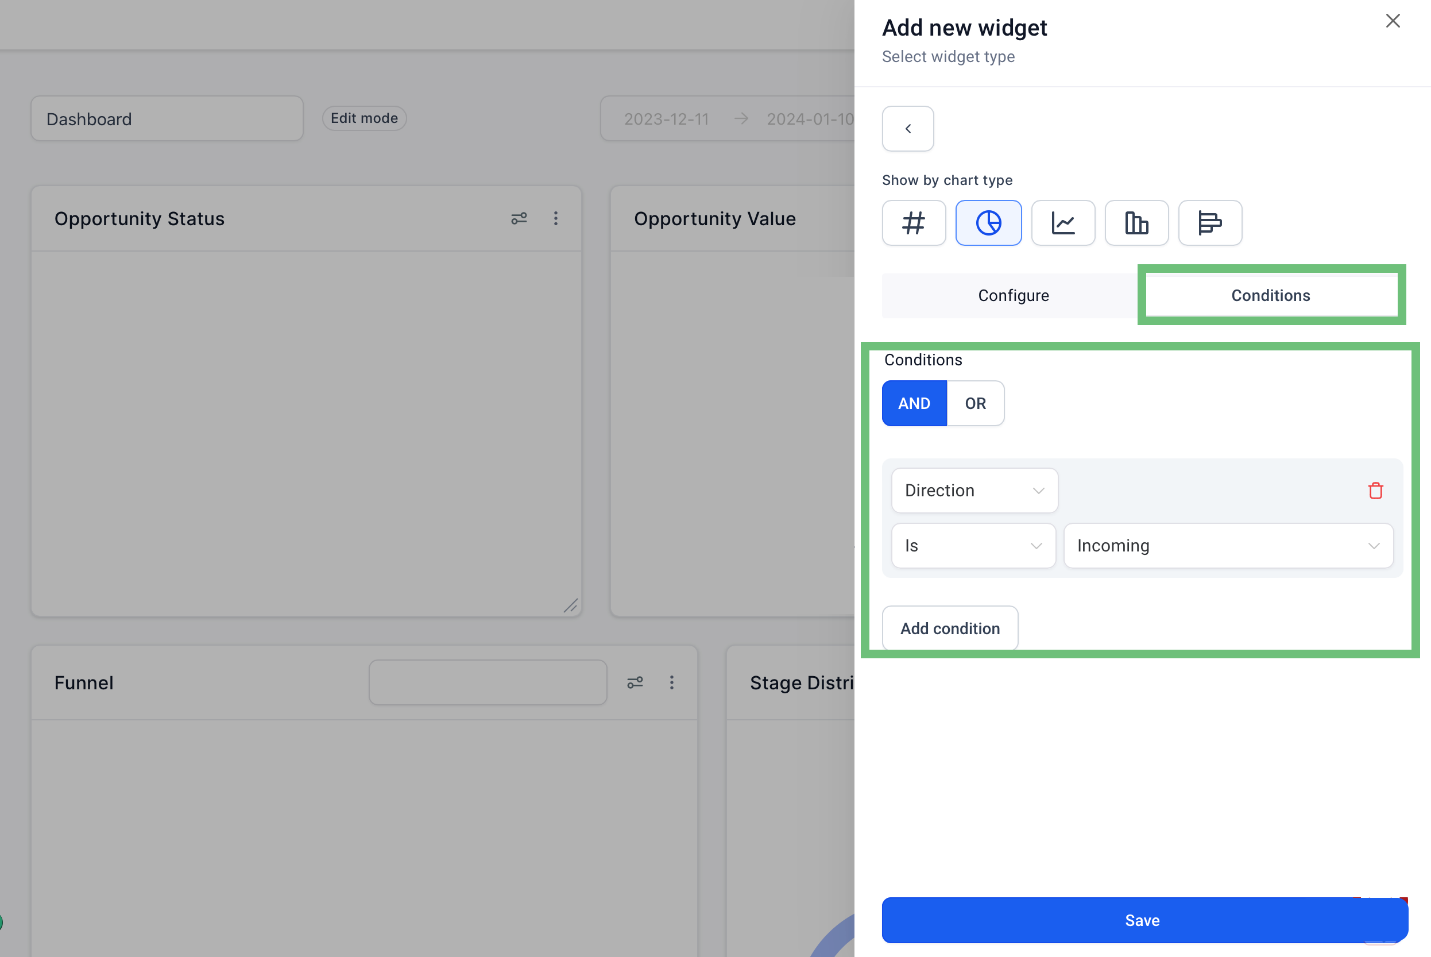Go back with the chevron button
The width and height of the screenshot is (1431, 957).
[908, 129]
